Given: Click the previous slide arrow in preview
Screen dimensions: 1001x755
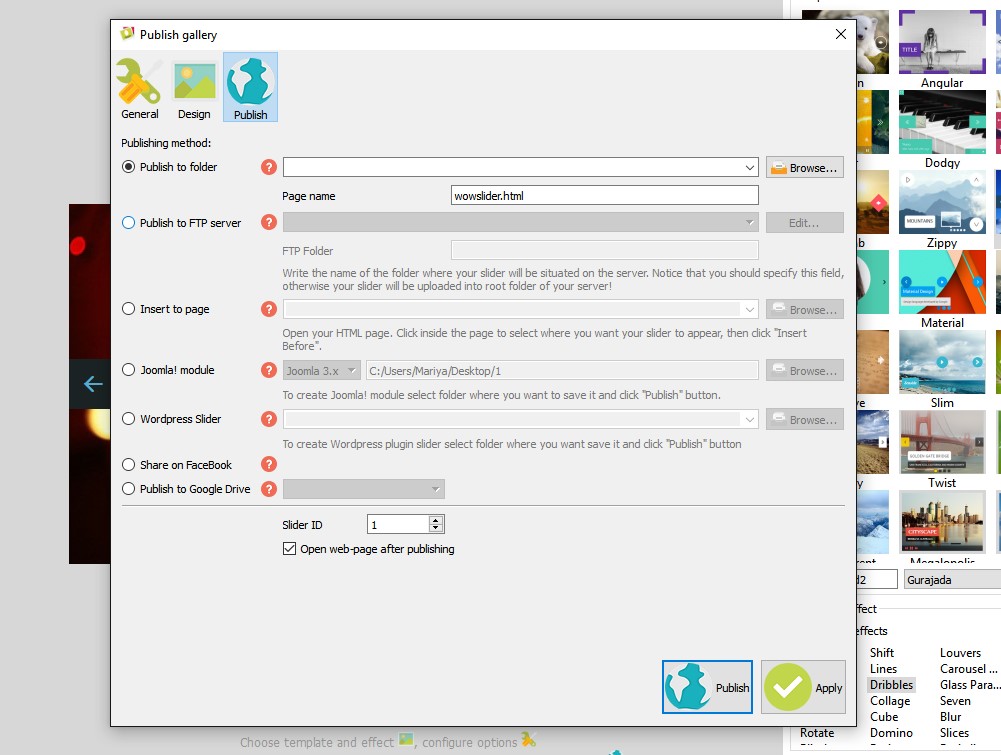Looking at the screenshot, I should click(93, 384).
